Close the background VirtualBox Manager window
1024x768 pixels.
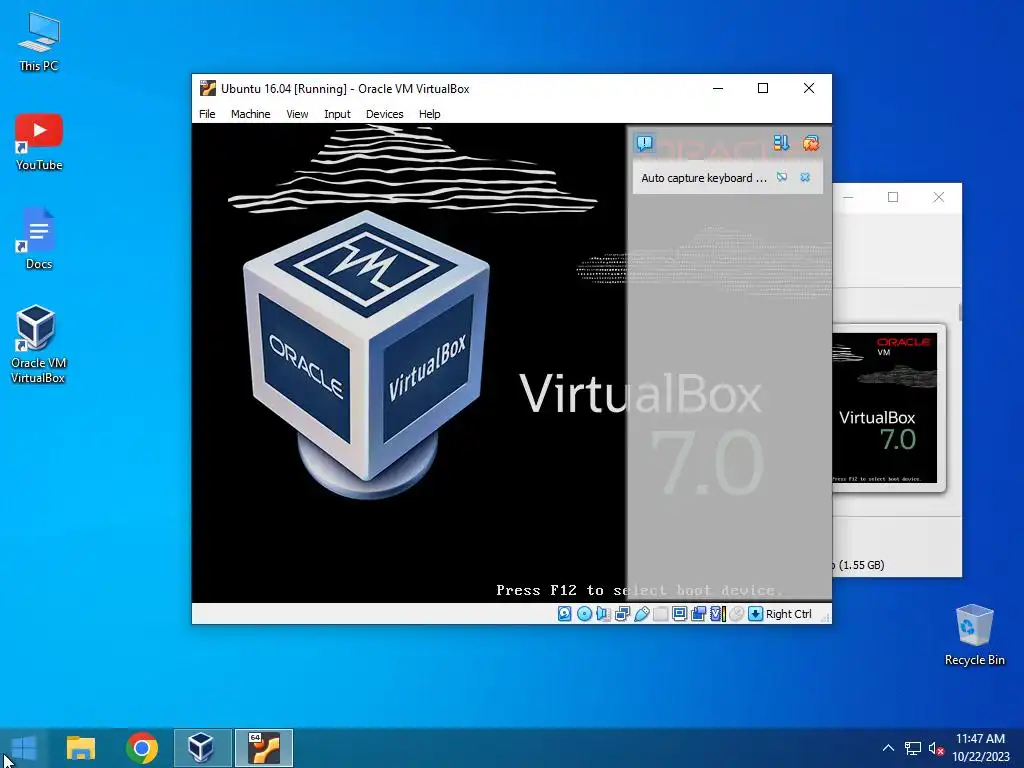(938, 197)
